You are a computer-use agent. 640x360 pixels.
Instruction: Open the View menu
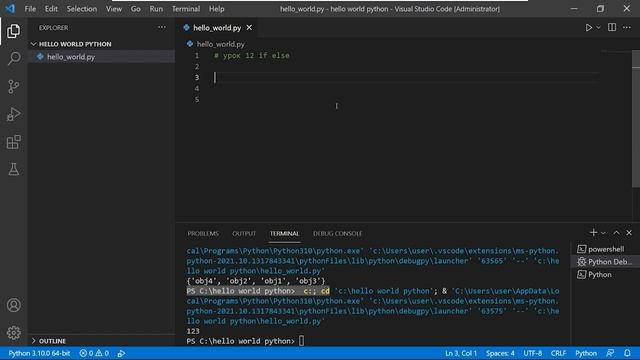114,9
